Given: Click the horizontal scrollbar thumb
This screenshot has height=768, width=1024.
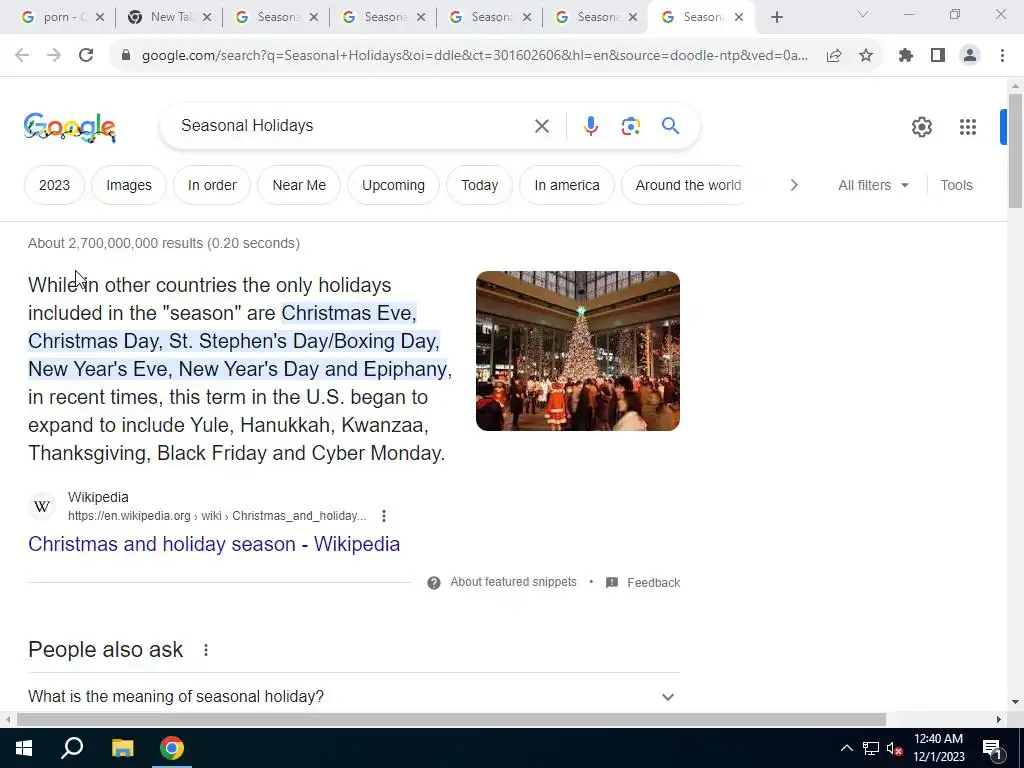Looking at the screenshot, I should pyautogui.click(x=451, y=720).
